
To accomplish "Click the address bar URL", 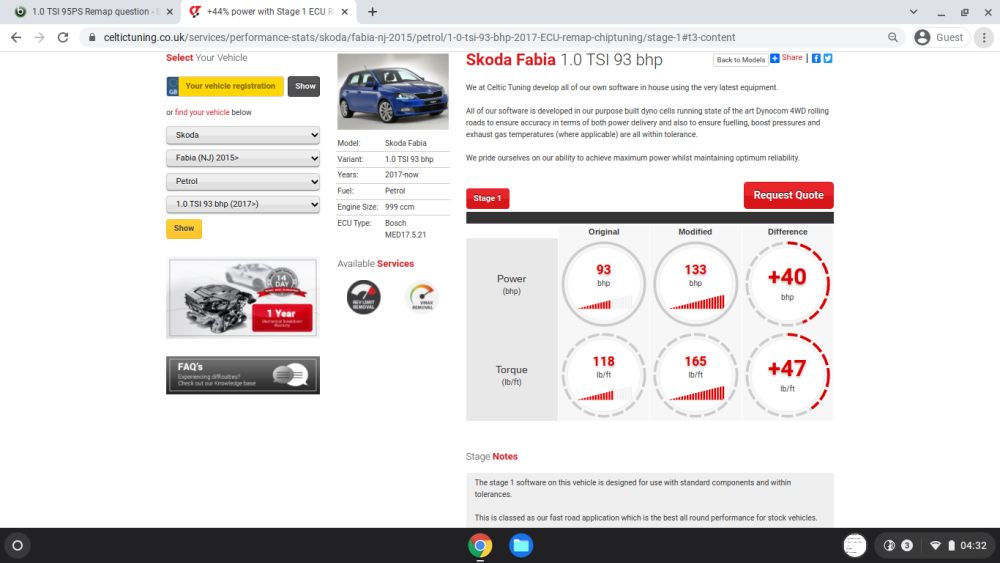I will point(419,38).
